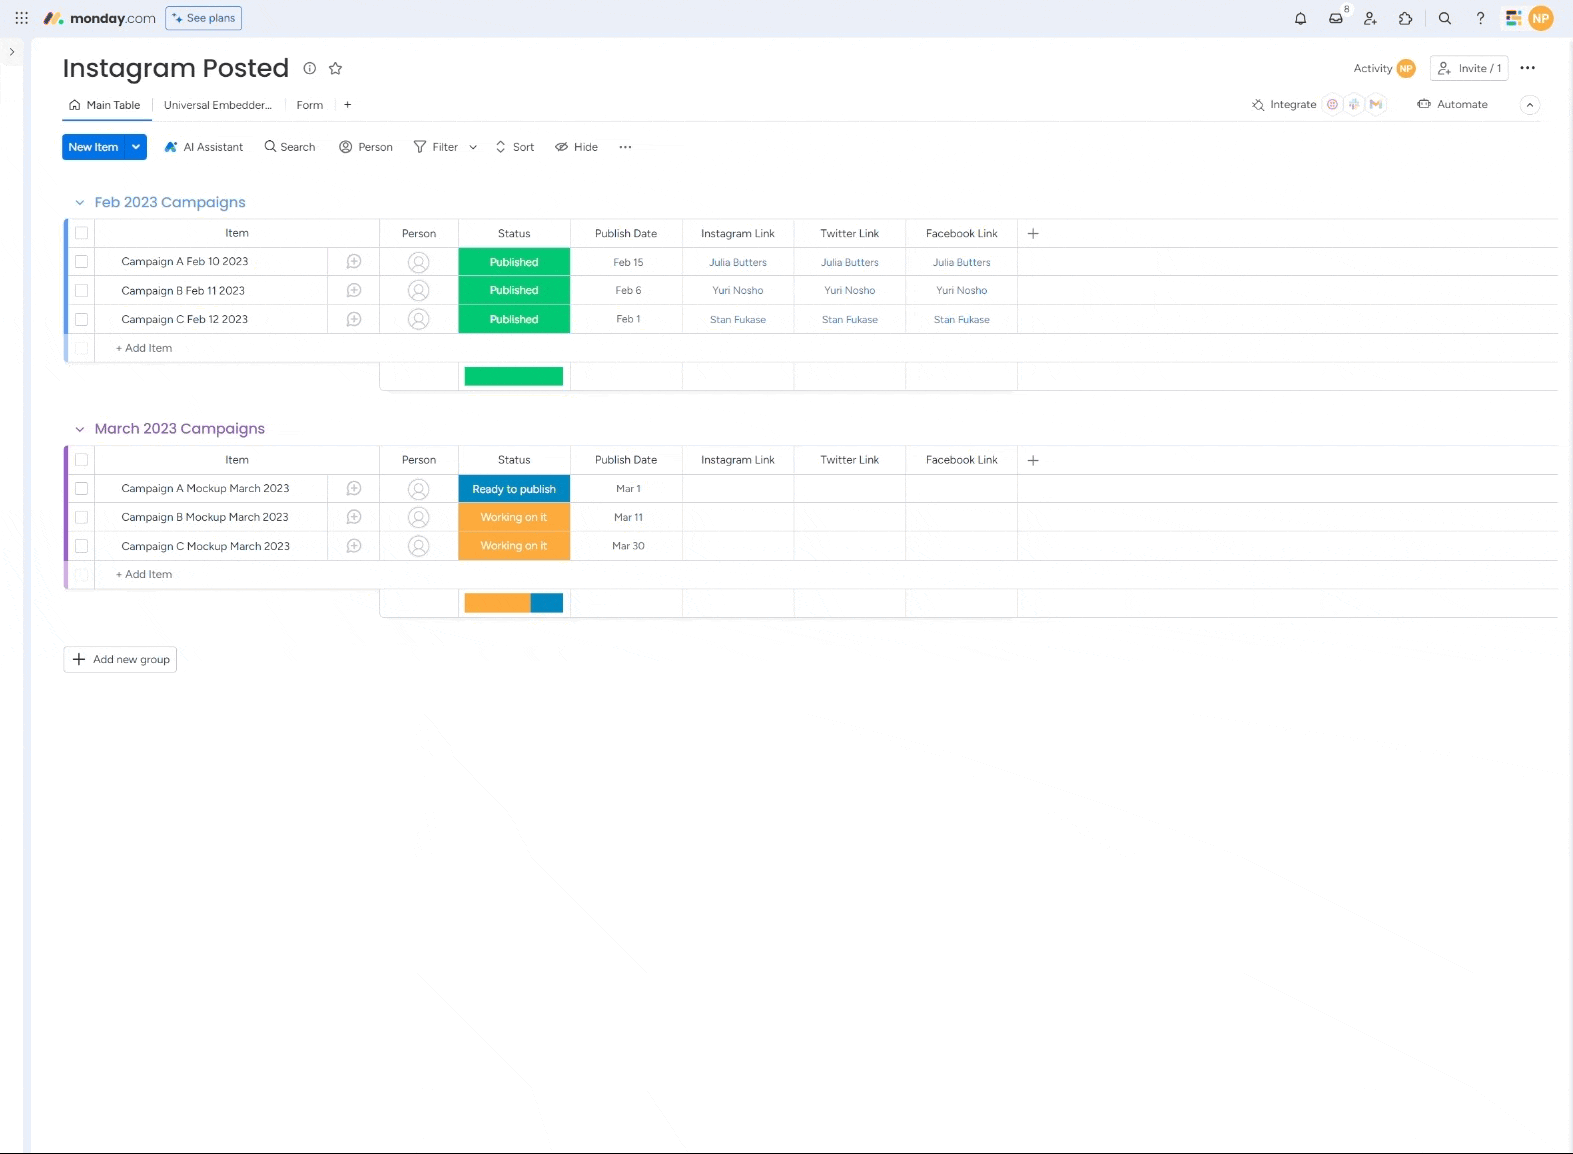Open the inbox tray icon
This screenshot has width=1573, height=1154.
pos(1335,18)
